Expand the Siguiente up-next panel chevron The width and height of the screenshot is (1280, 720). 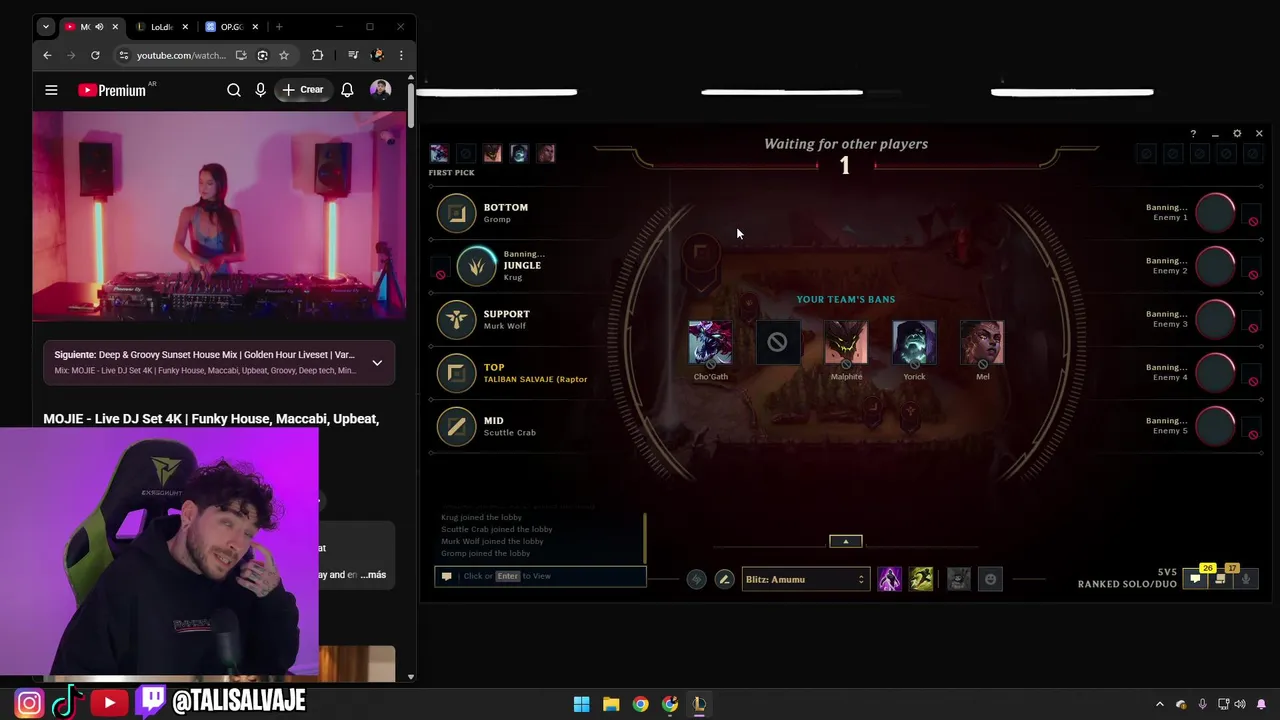point(377,362)
